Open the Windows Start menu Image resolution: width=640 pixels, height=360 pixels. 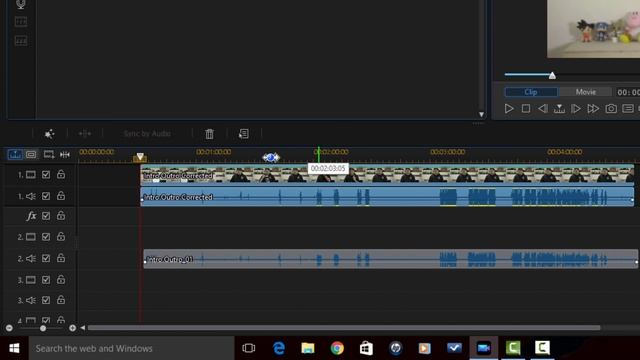click(x=14, y=348)
